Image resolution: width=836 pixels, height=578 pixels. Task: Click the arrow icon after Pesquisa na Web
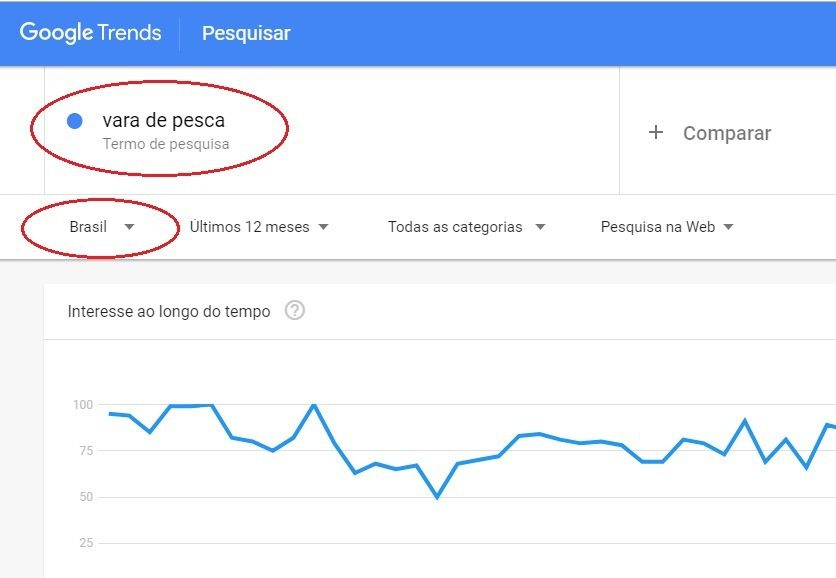coord(728,227)
